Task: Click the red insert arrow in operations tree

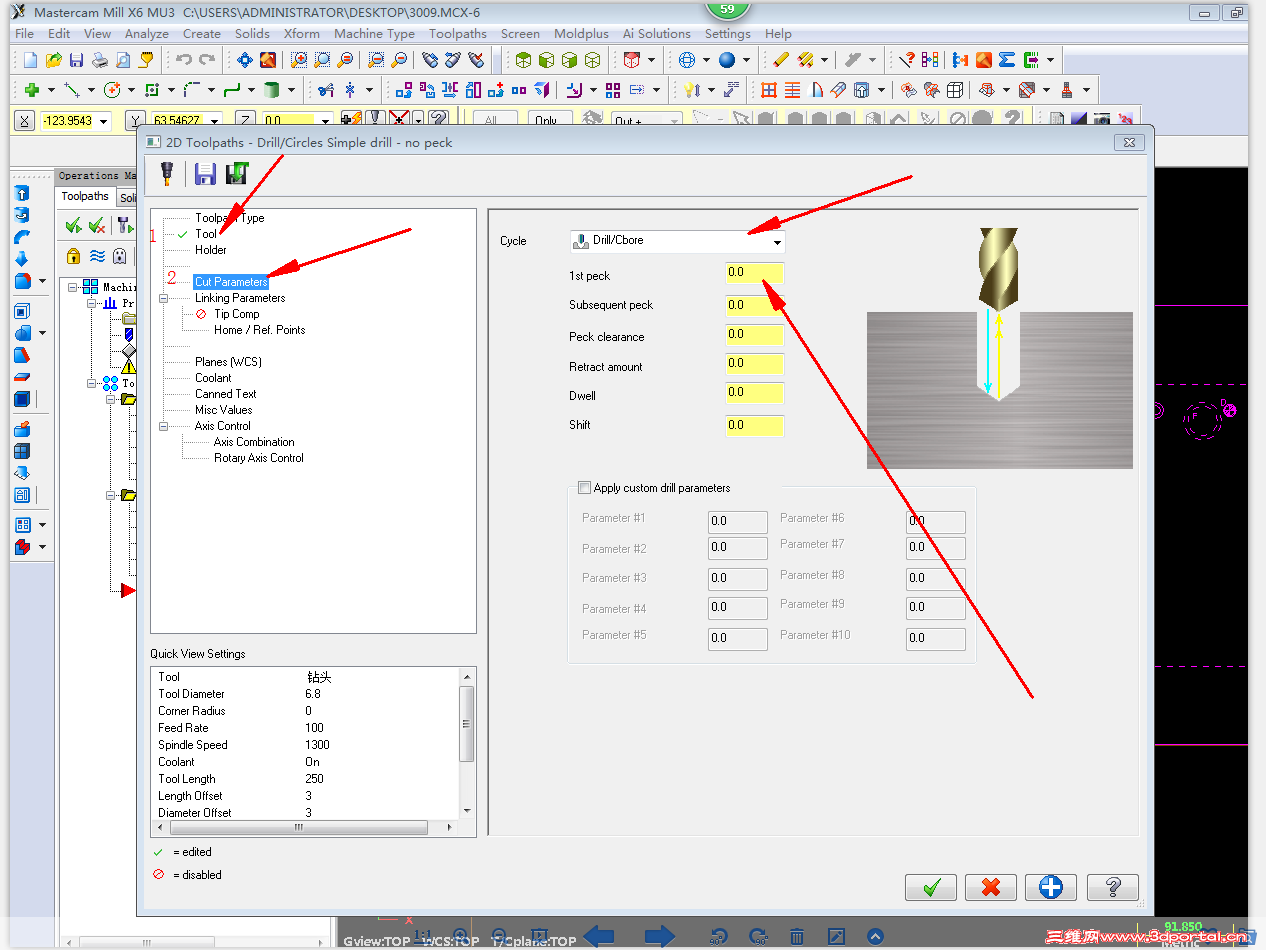Action: (x=127, y=591)
